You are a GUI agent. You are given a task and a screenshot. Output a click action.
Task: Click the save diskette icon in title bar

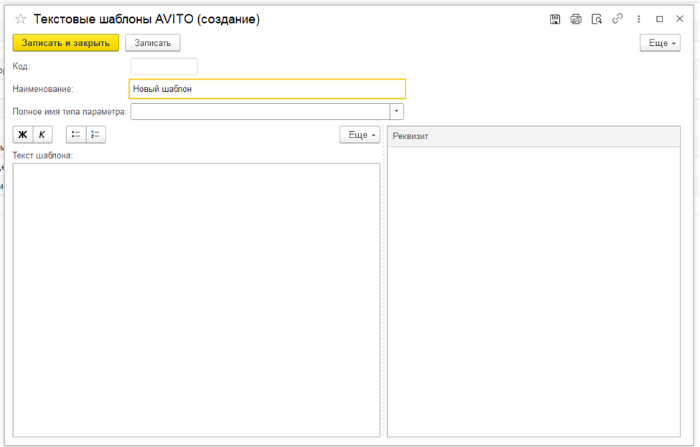click(555, 19)
